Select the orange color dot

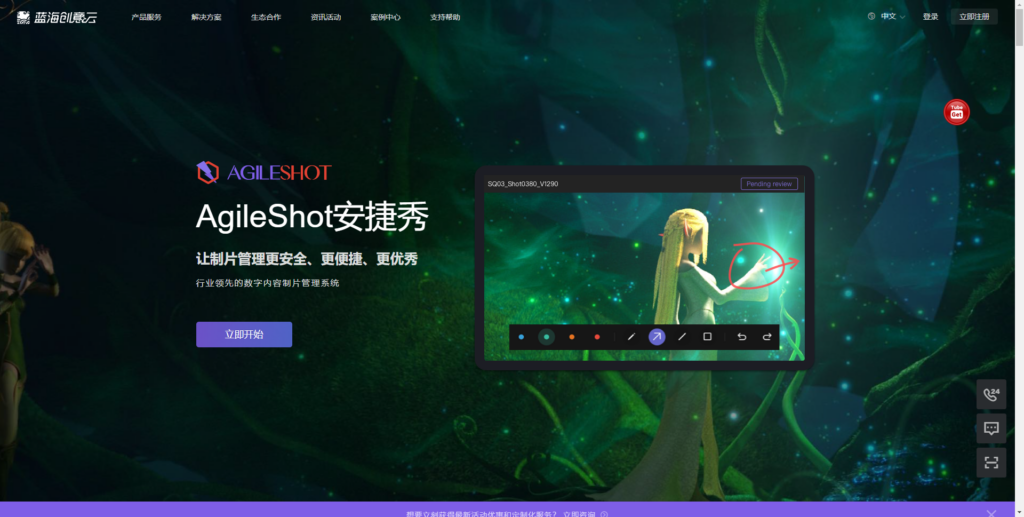[571, 337]
